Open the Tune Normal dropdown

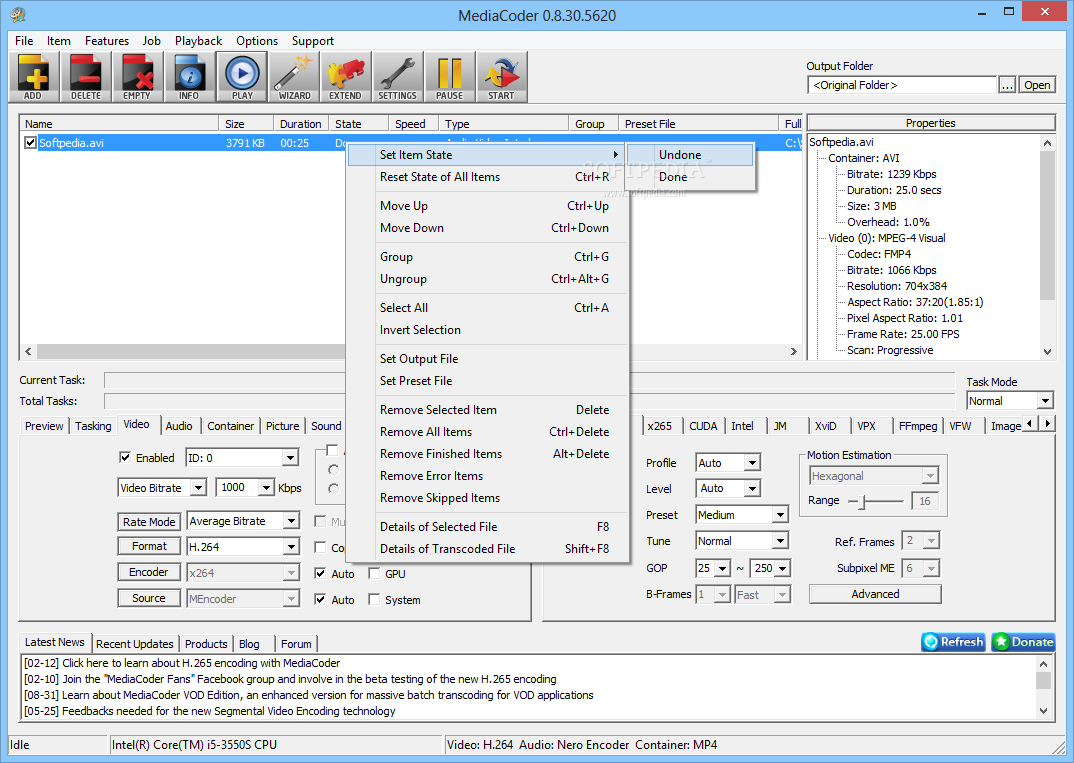pos(780,541)
